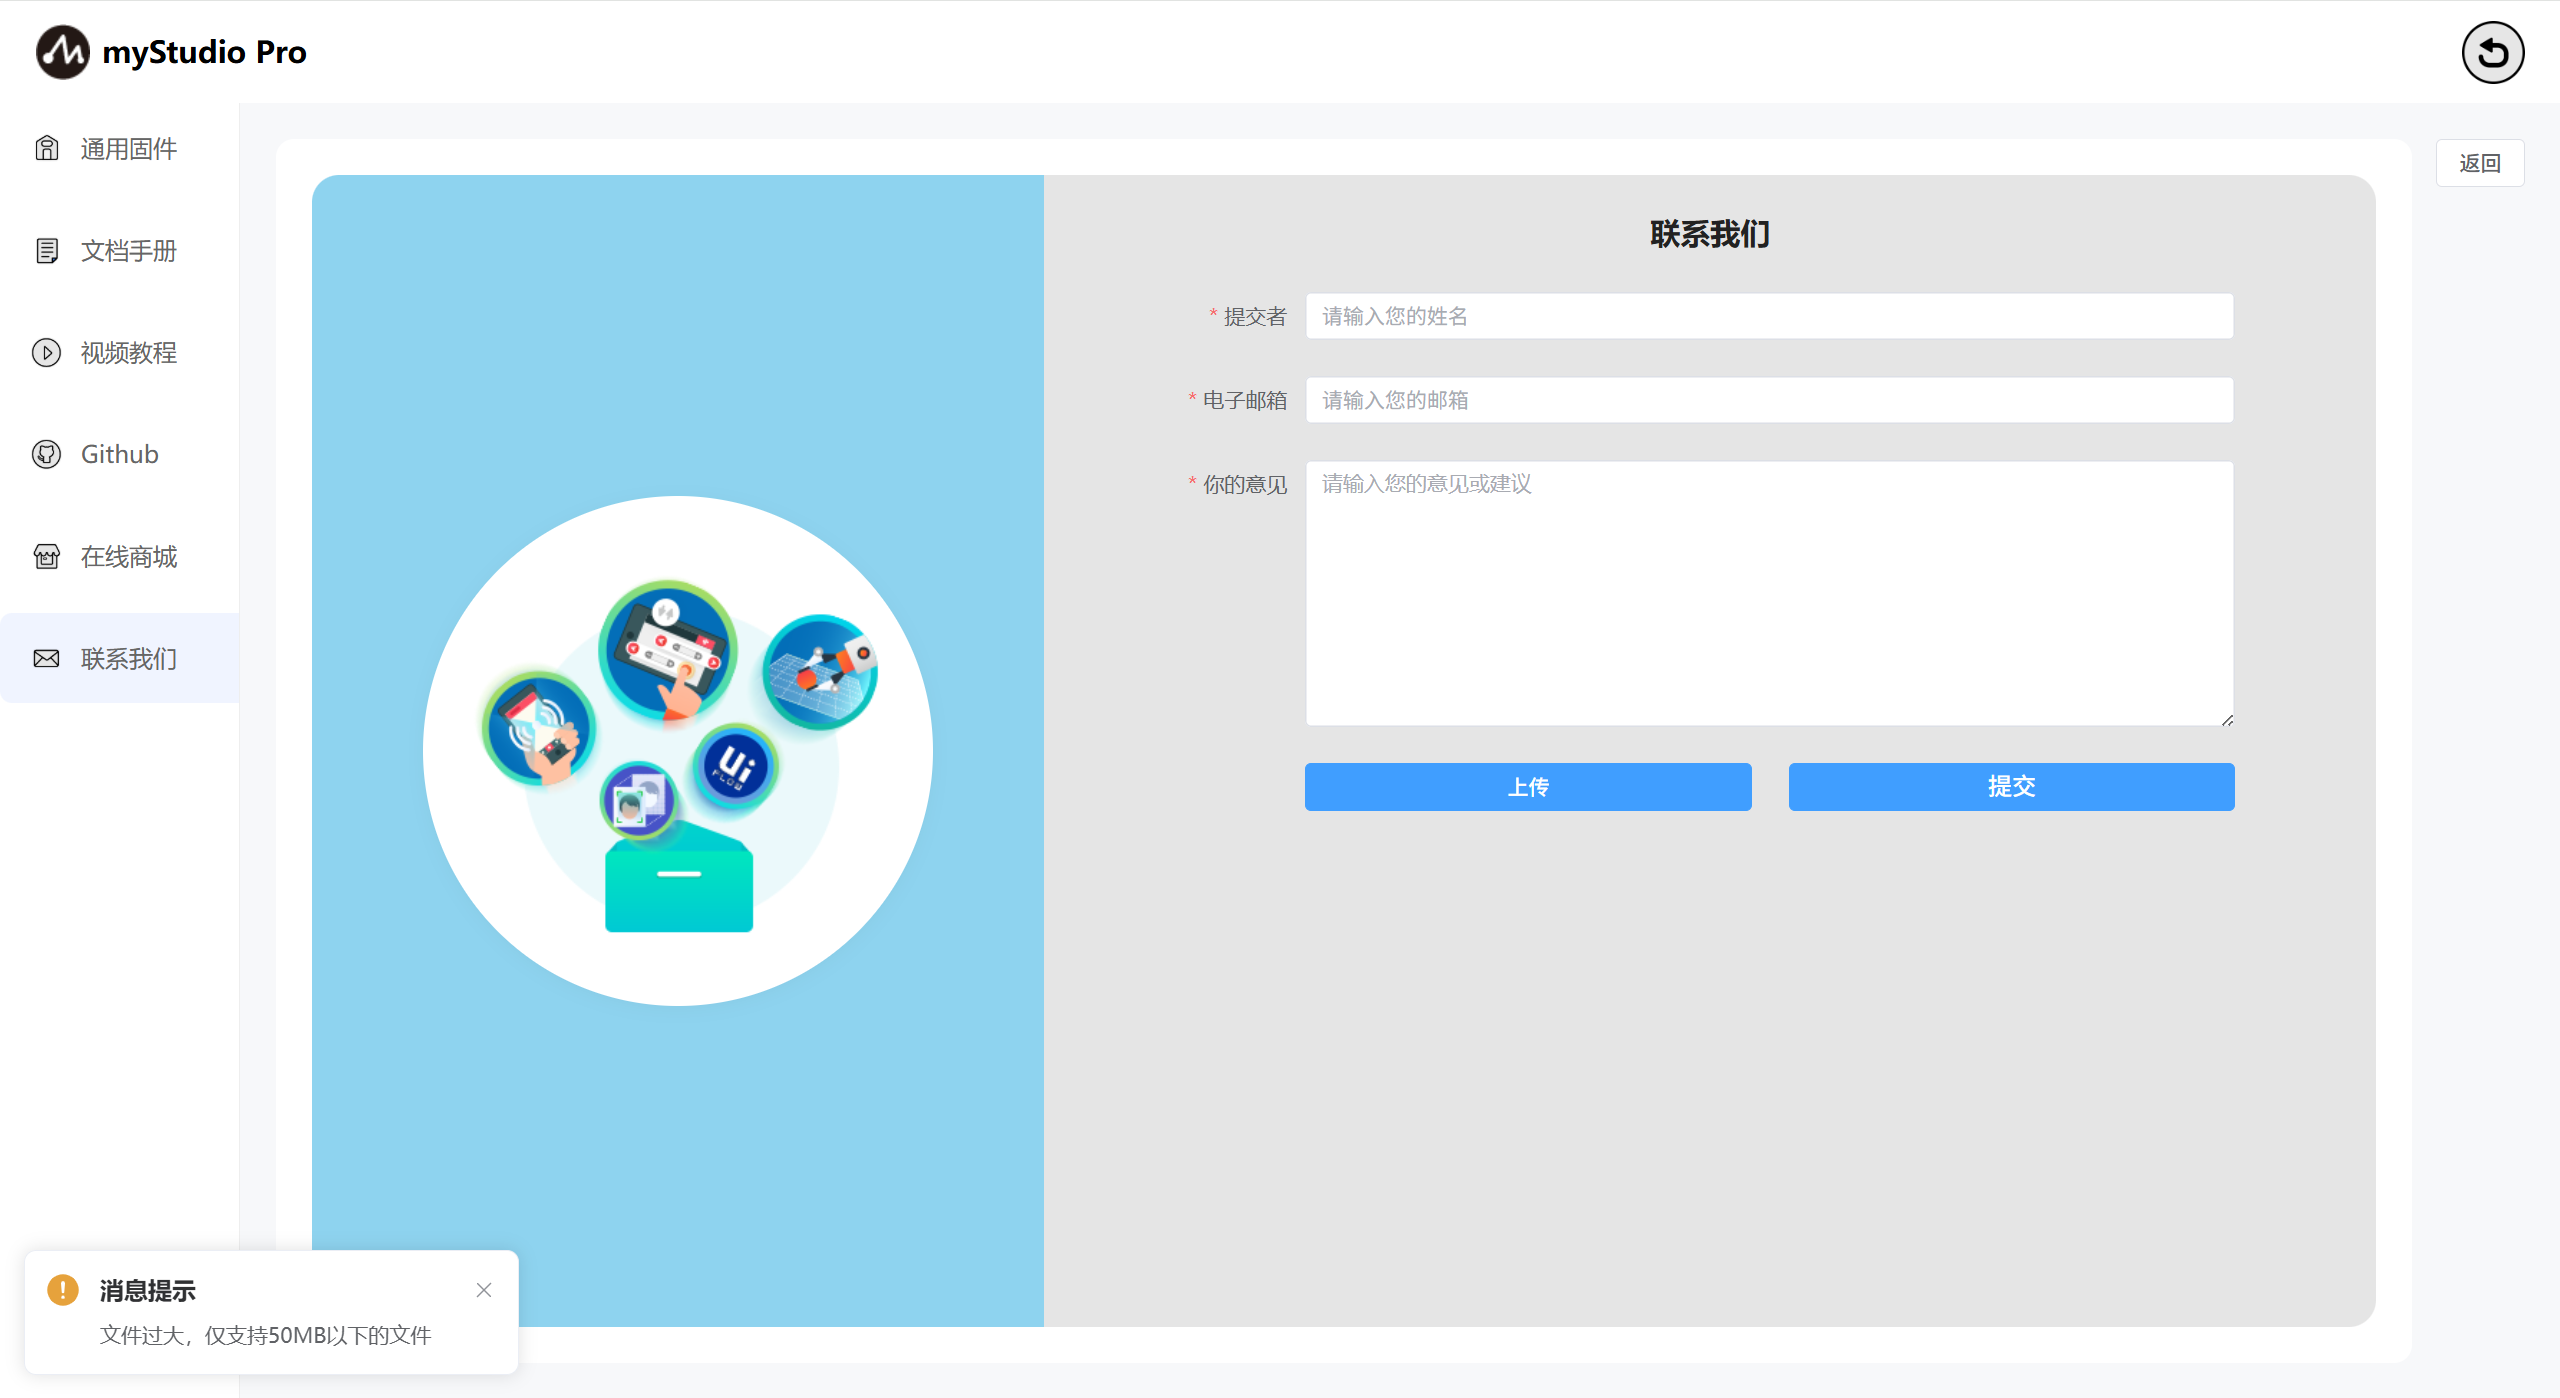Open the 通用固件 menu item

point(128,149)
